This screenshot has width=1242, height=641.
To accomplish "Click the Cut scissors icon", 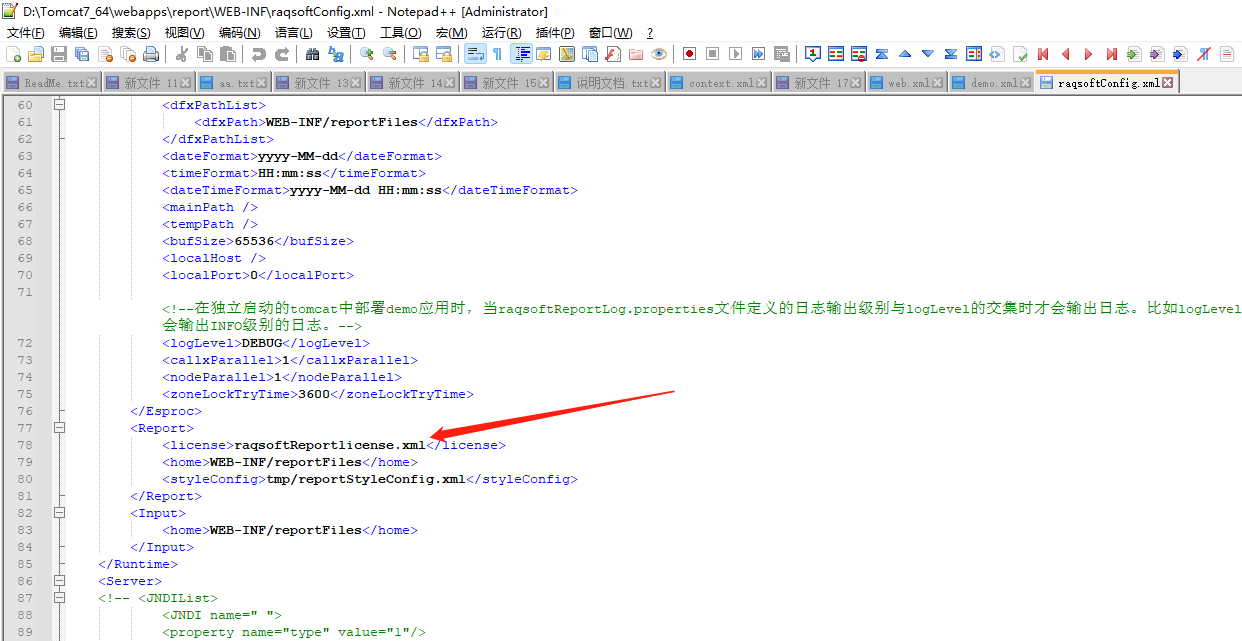I will coord(182,54).
